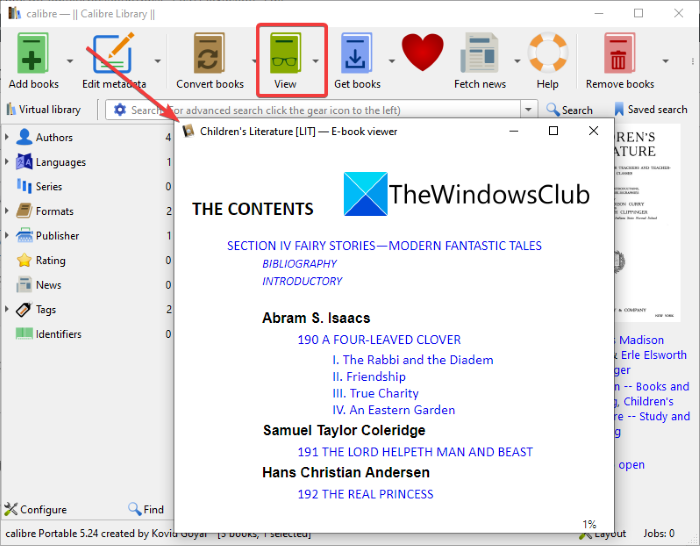This screenshot has height=546, width=700.
Task: Click the Add books icon
Action: (33, 53)
